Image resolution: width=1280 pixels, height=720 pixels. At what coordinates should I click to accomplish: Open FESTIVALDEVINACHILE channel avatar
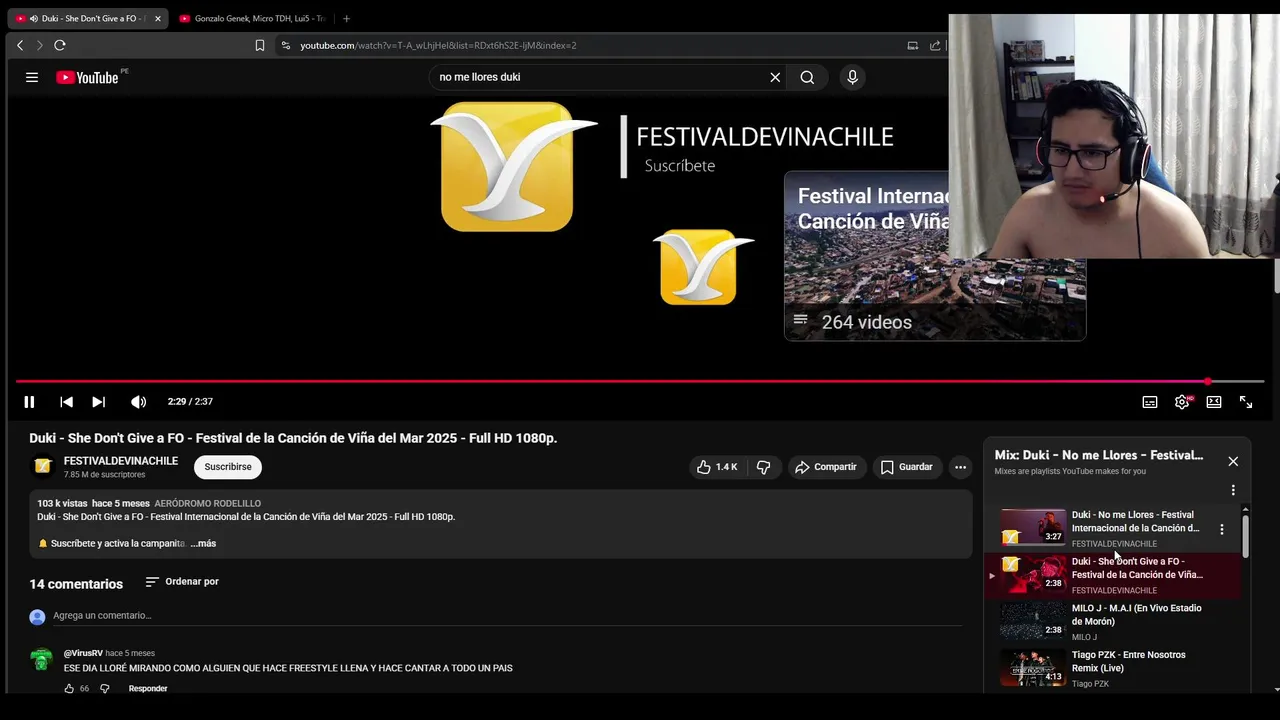point(42,466)
